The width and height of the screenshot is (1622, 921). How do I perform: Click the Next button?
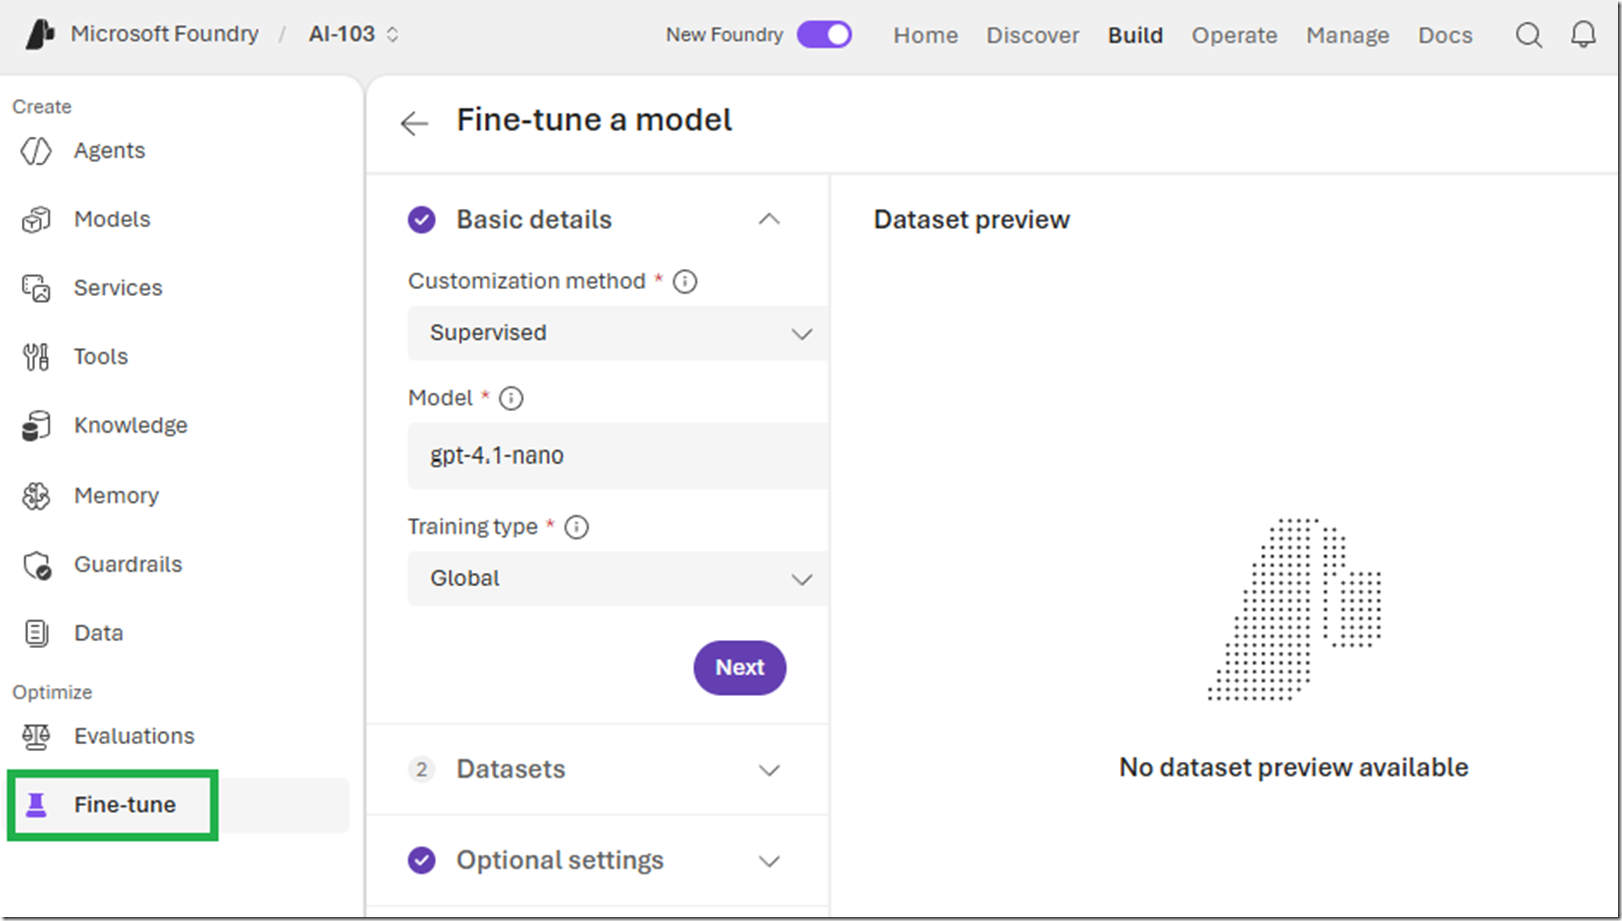pyautogui.click(x=740, y=668)
